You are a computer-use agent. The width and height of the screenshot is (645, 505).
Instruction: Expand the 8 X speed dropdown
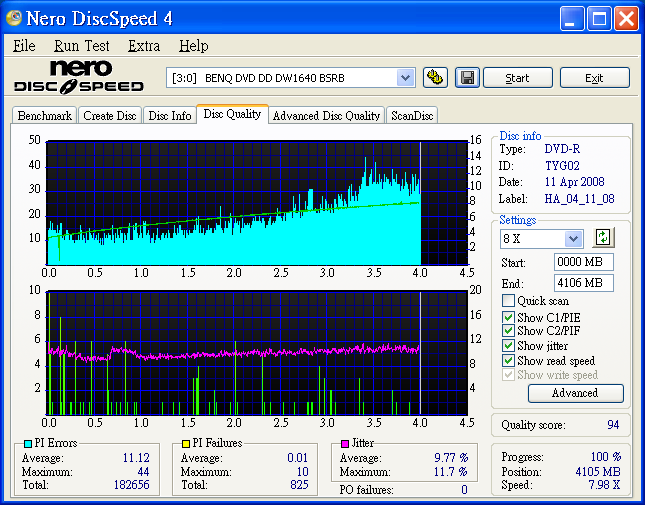coord(573,239)
